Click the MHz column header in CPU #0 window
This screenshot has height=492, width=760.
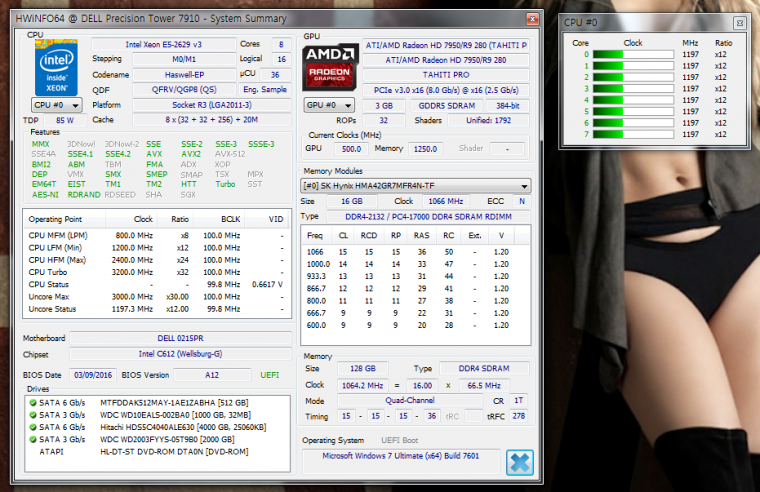click(690, 43)
